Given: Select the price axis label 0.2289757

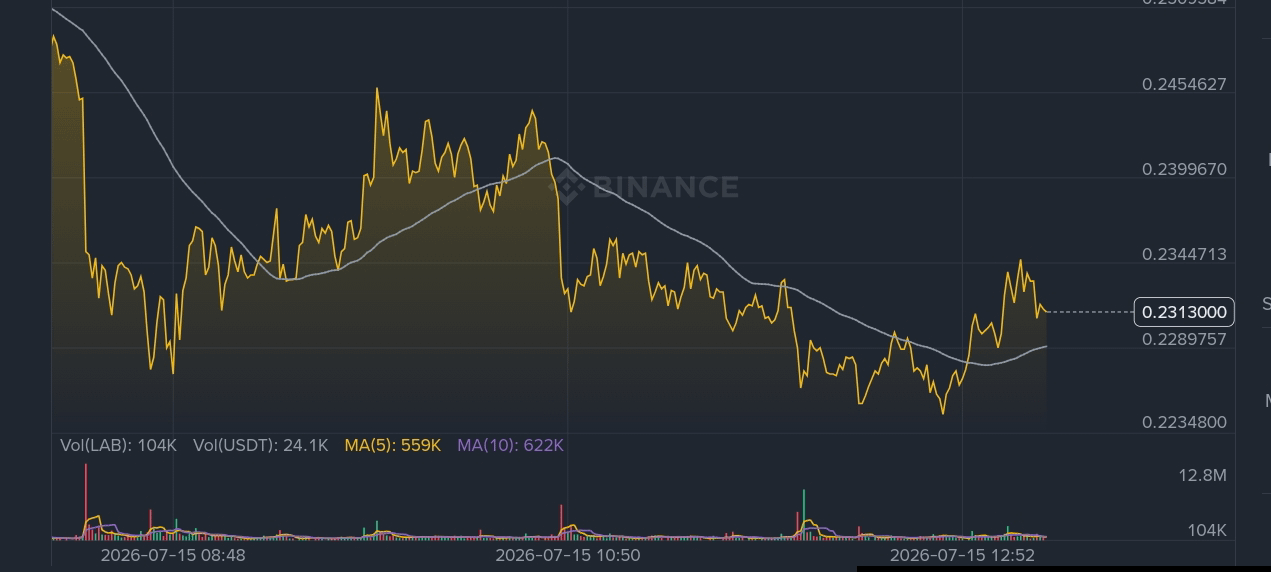Looking at the screenshot, I should [x=1184, y=339].
